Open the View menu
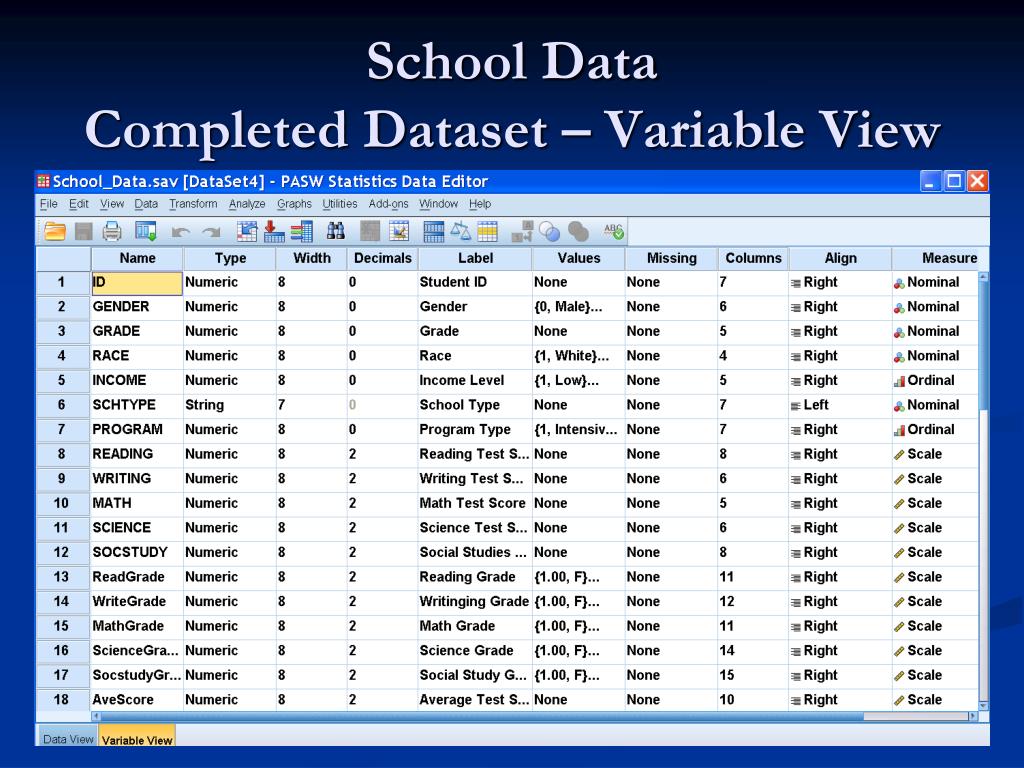 (x=112, y=204)
